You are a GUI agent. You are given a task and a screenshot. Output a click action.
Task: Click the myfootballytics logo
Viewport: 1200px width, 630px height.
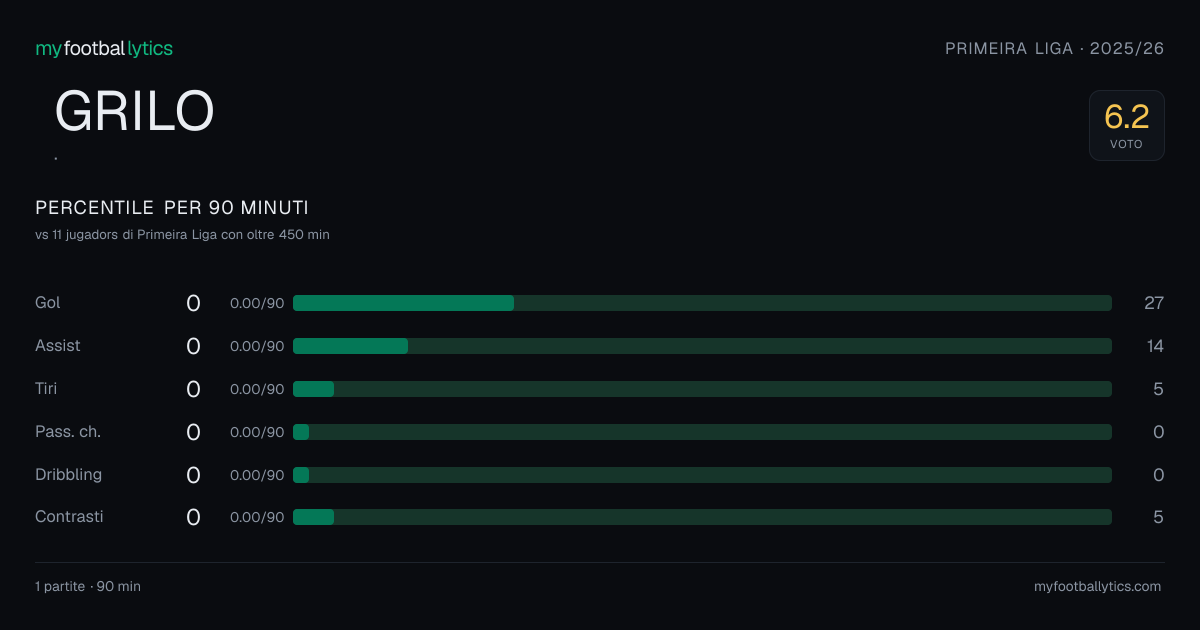click(x=104, y=48)
